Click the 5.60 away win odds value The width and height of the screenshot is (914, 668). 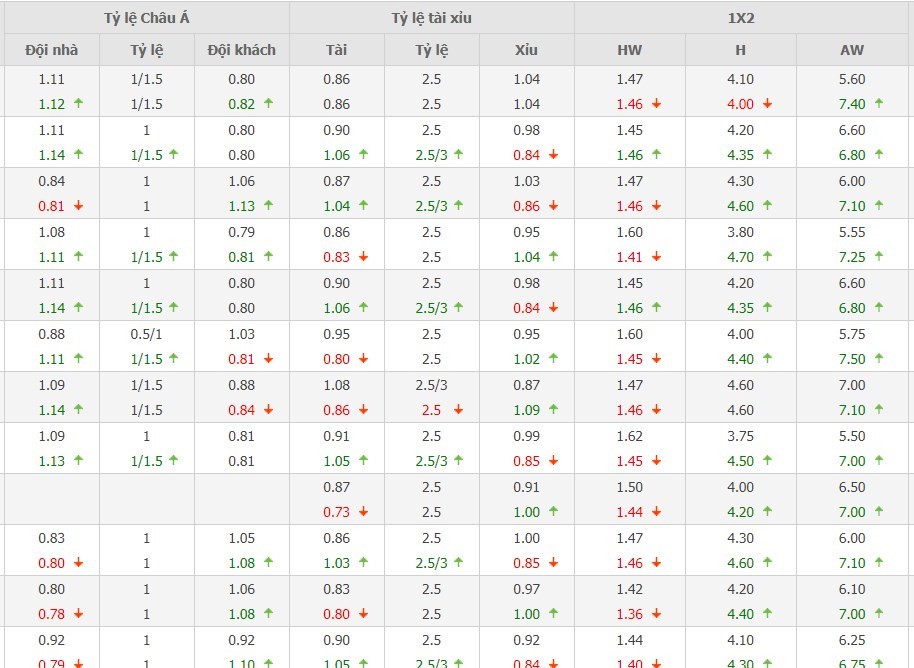(x=853, y=79)
